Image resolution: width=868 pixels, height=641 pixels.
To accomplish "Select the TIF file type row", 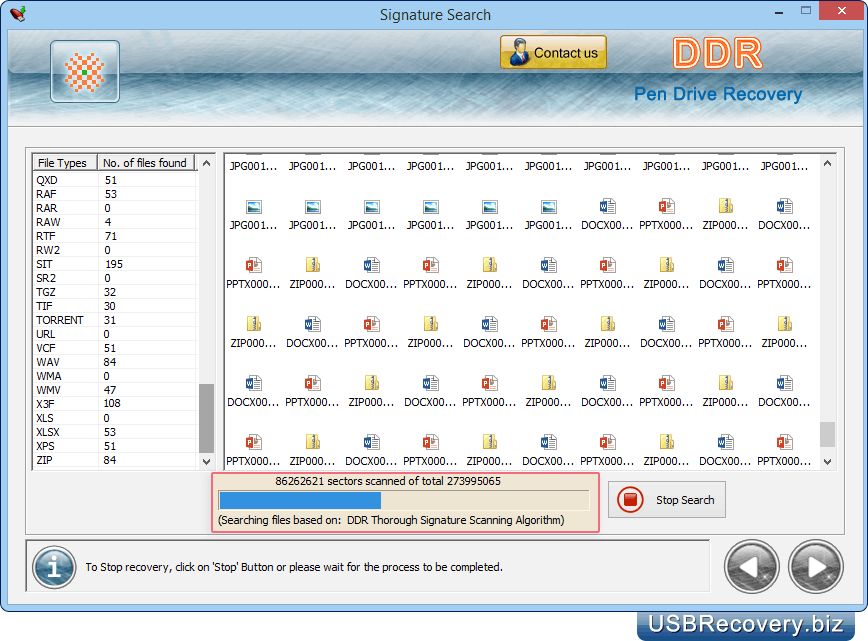I will point(115,306).
